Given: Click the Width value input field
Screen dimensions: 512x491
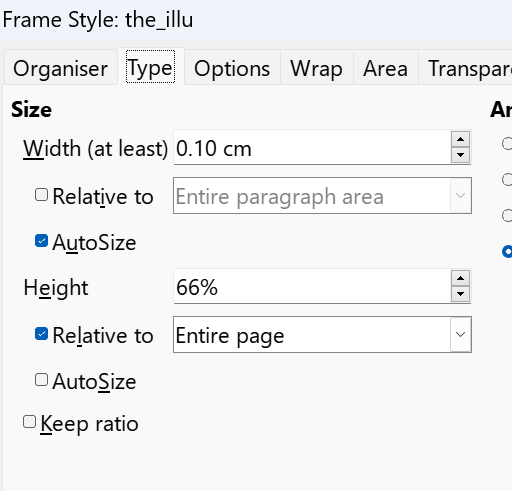Looking at the screenshot, I should point(312,148).
